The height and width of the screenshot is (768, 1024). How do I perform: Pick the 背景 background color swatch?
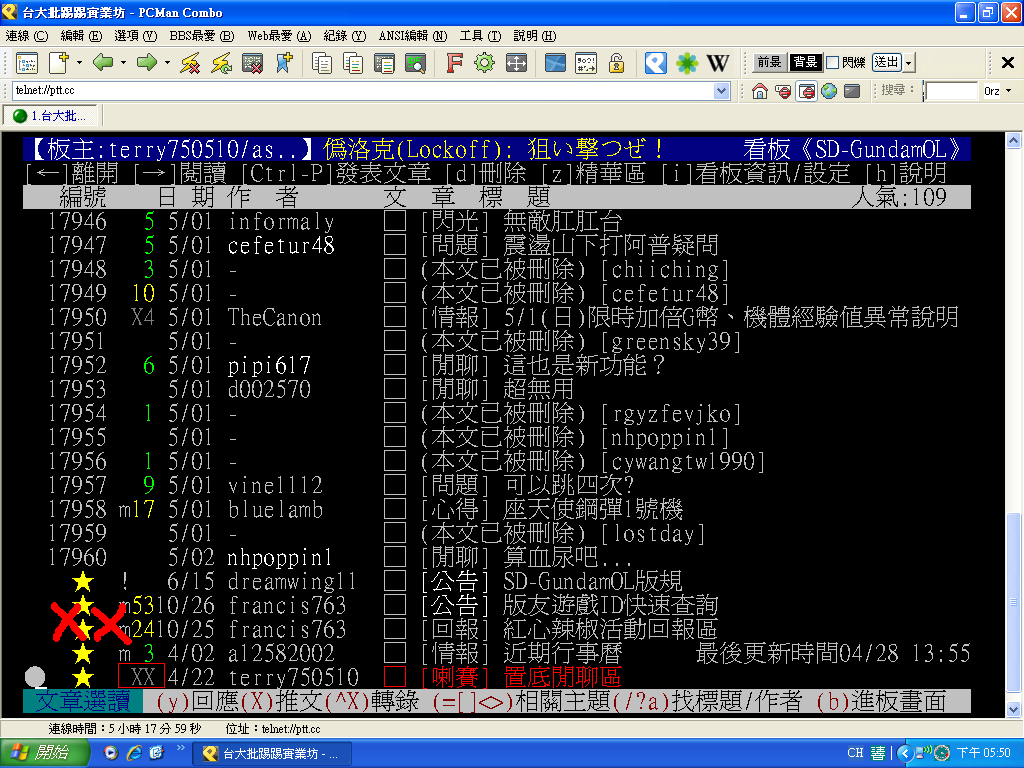(805, 62)
